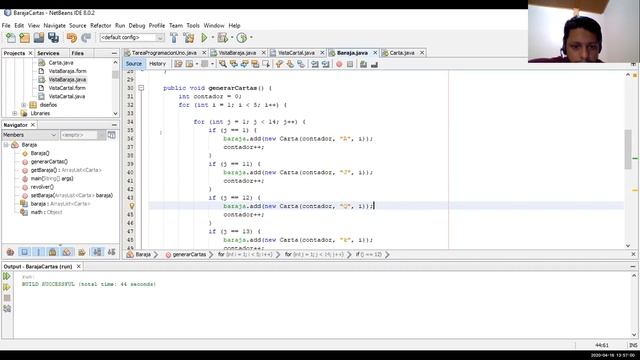640x360 pixels.
Task: Toggle Fully Qualified Names in Navigator
Action: click(x=82, y=252)
